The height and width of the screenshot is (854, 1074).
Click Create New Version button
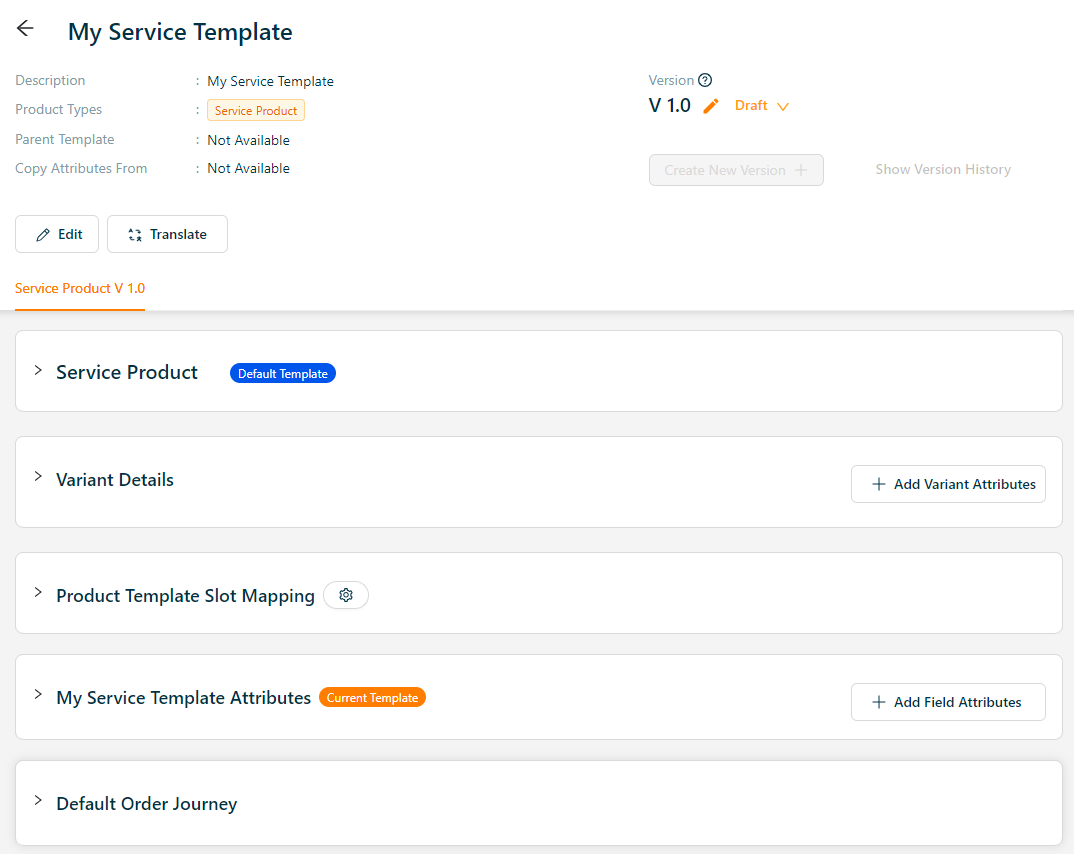coord(736,170)
